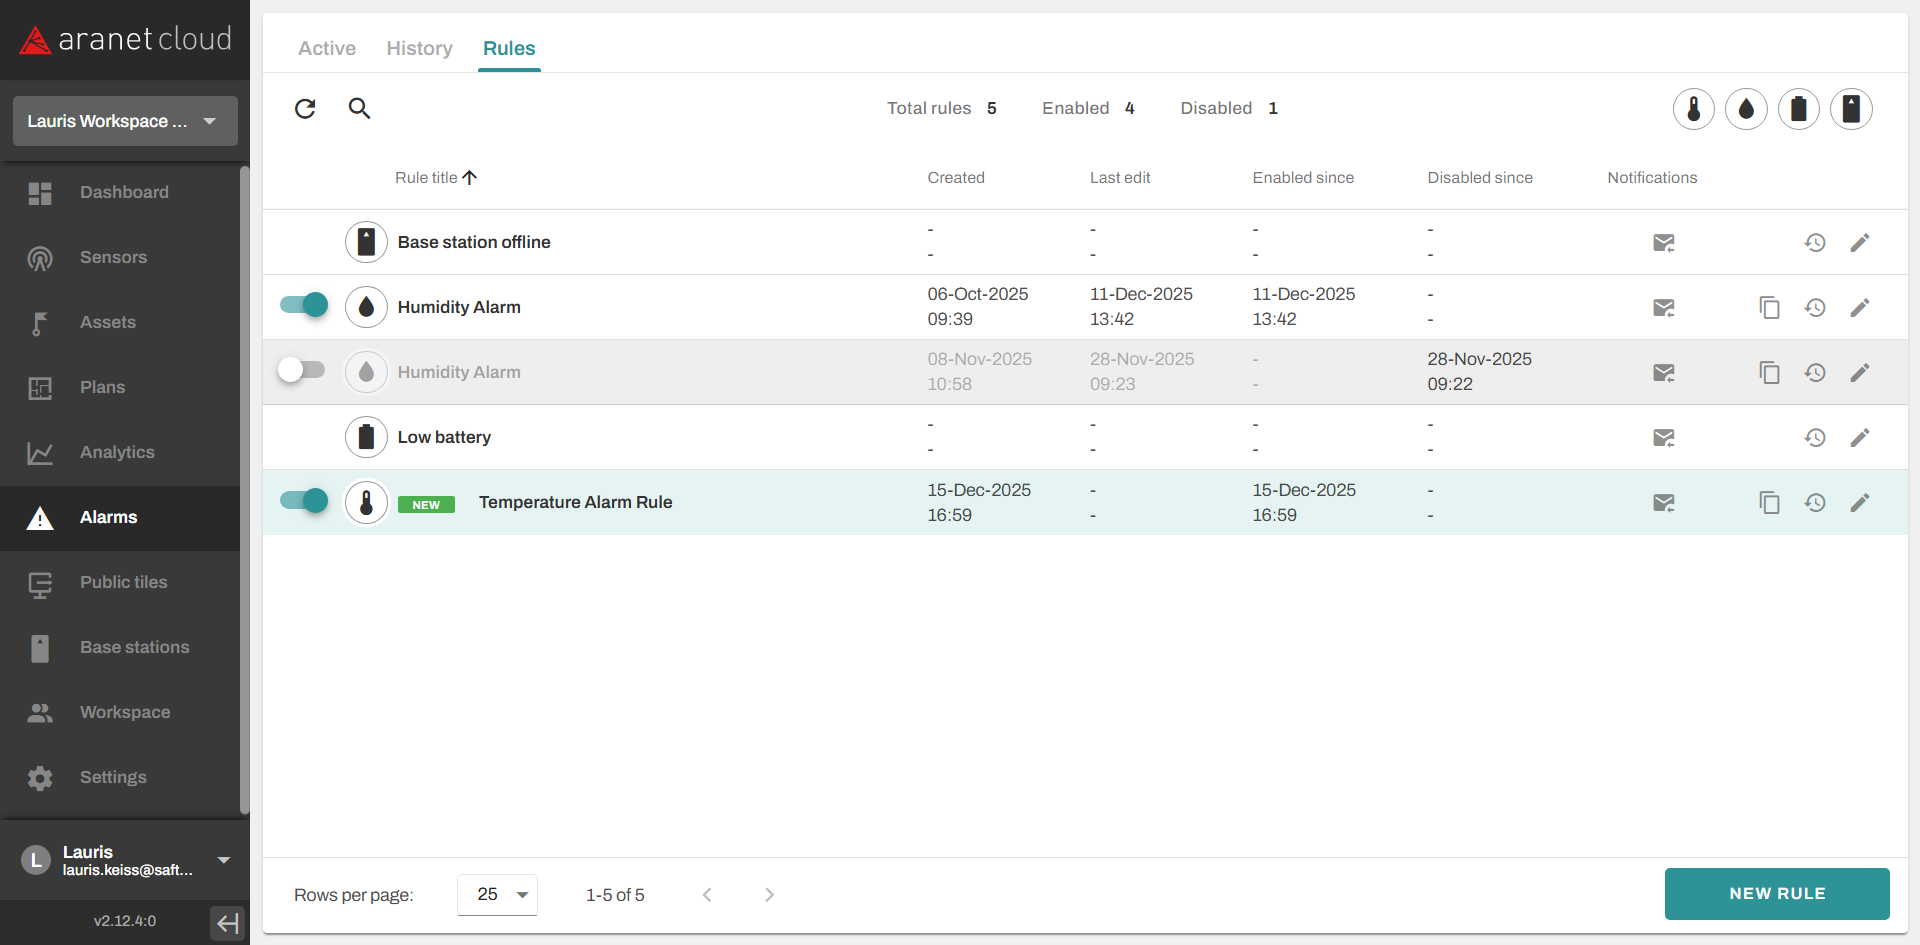Image resolution: width=1920 pixels, height=945 pixels.
Task: Open the rules search icon
Action: (x=359, y=108)
